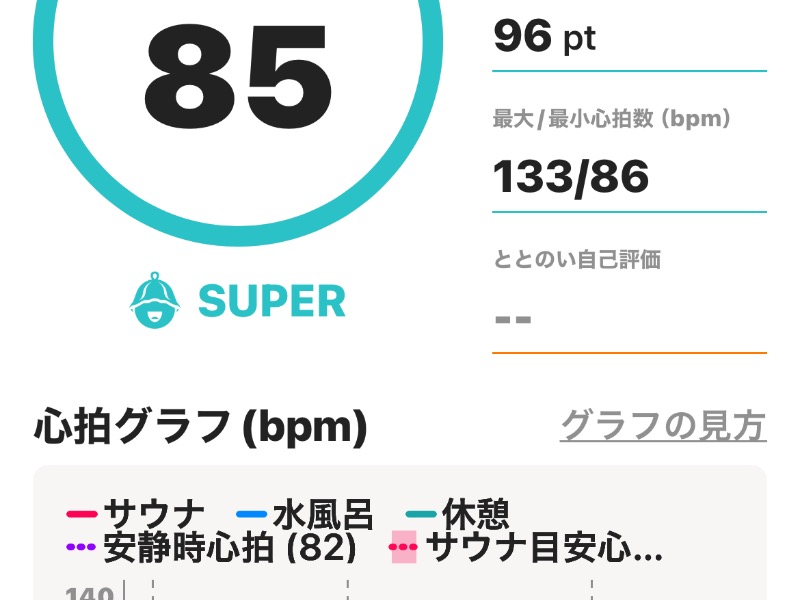This screenshot has height=600, width=800.
Task: Set the ととのい自己評価 empty value
Action: [x=513, y=320]
